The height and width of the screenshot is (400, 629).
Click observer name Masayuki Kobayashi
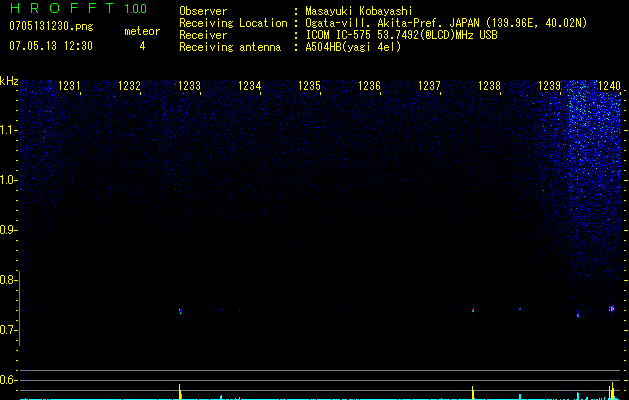359,11
